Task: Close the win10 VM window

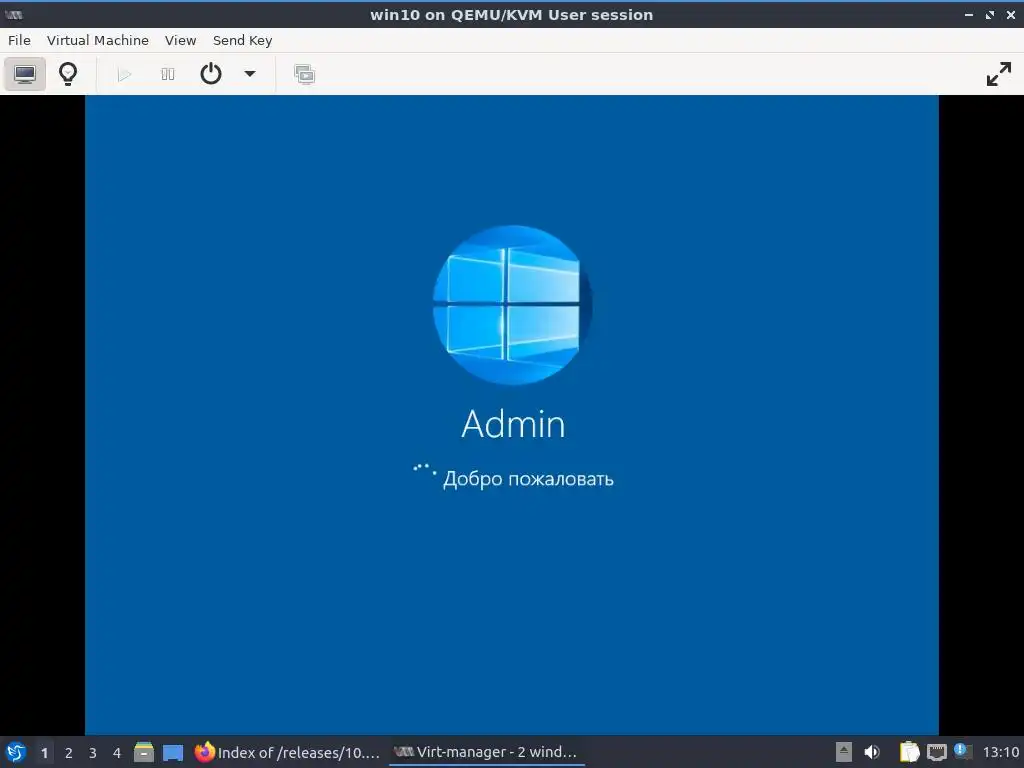Action: point(1010,15)
